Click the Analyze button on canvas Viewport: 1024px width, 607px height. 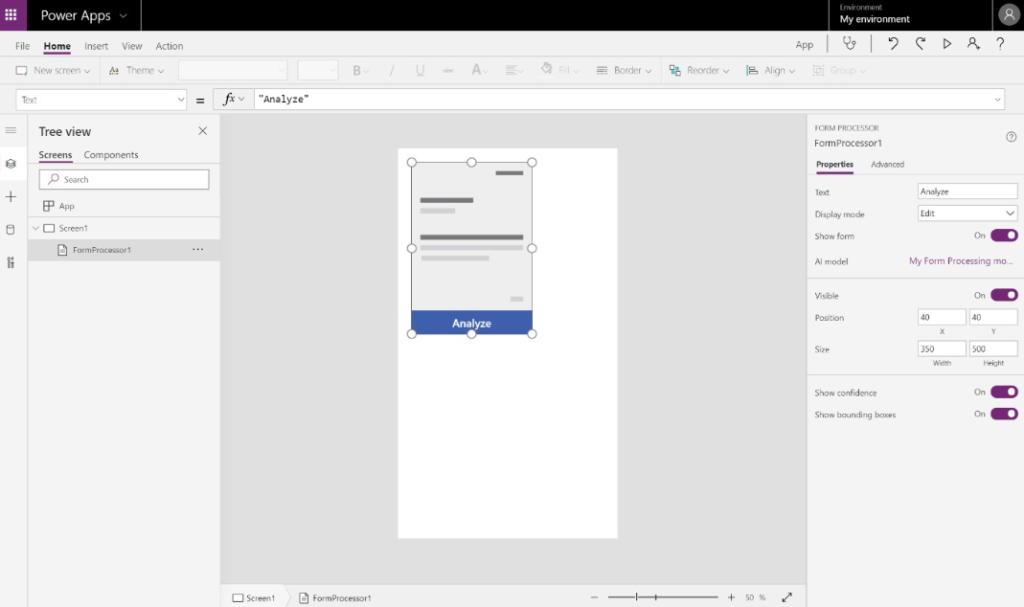click(x=471, y=323)
